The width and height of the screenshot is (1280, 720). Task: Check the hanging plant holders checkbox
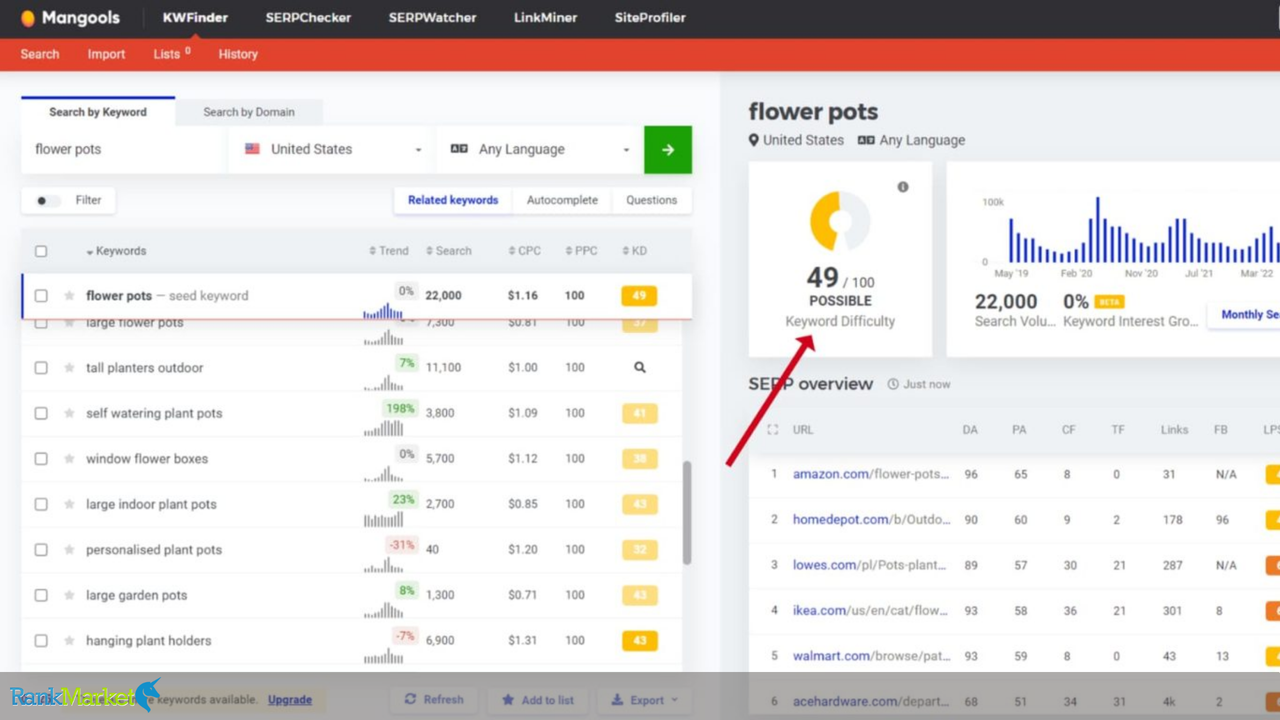click(41, 641)
